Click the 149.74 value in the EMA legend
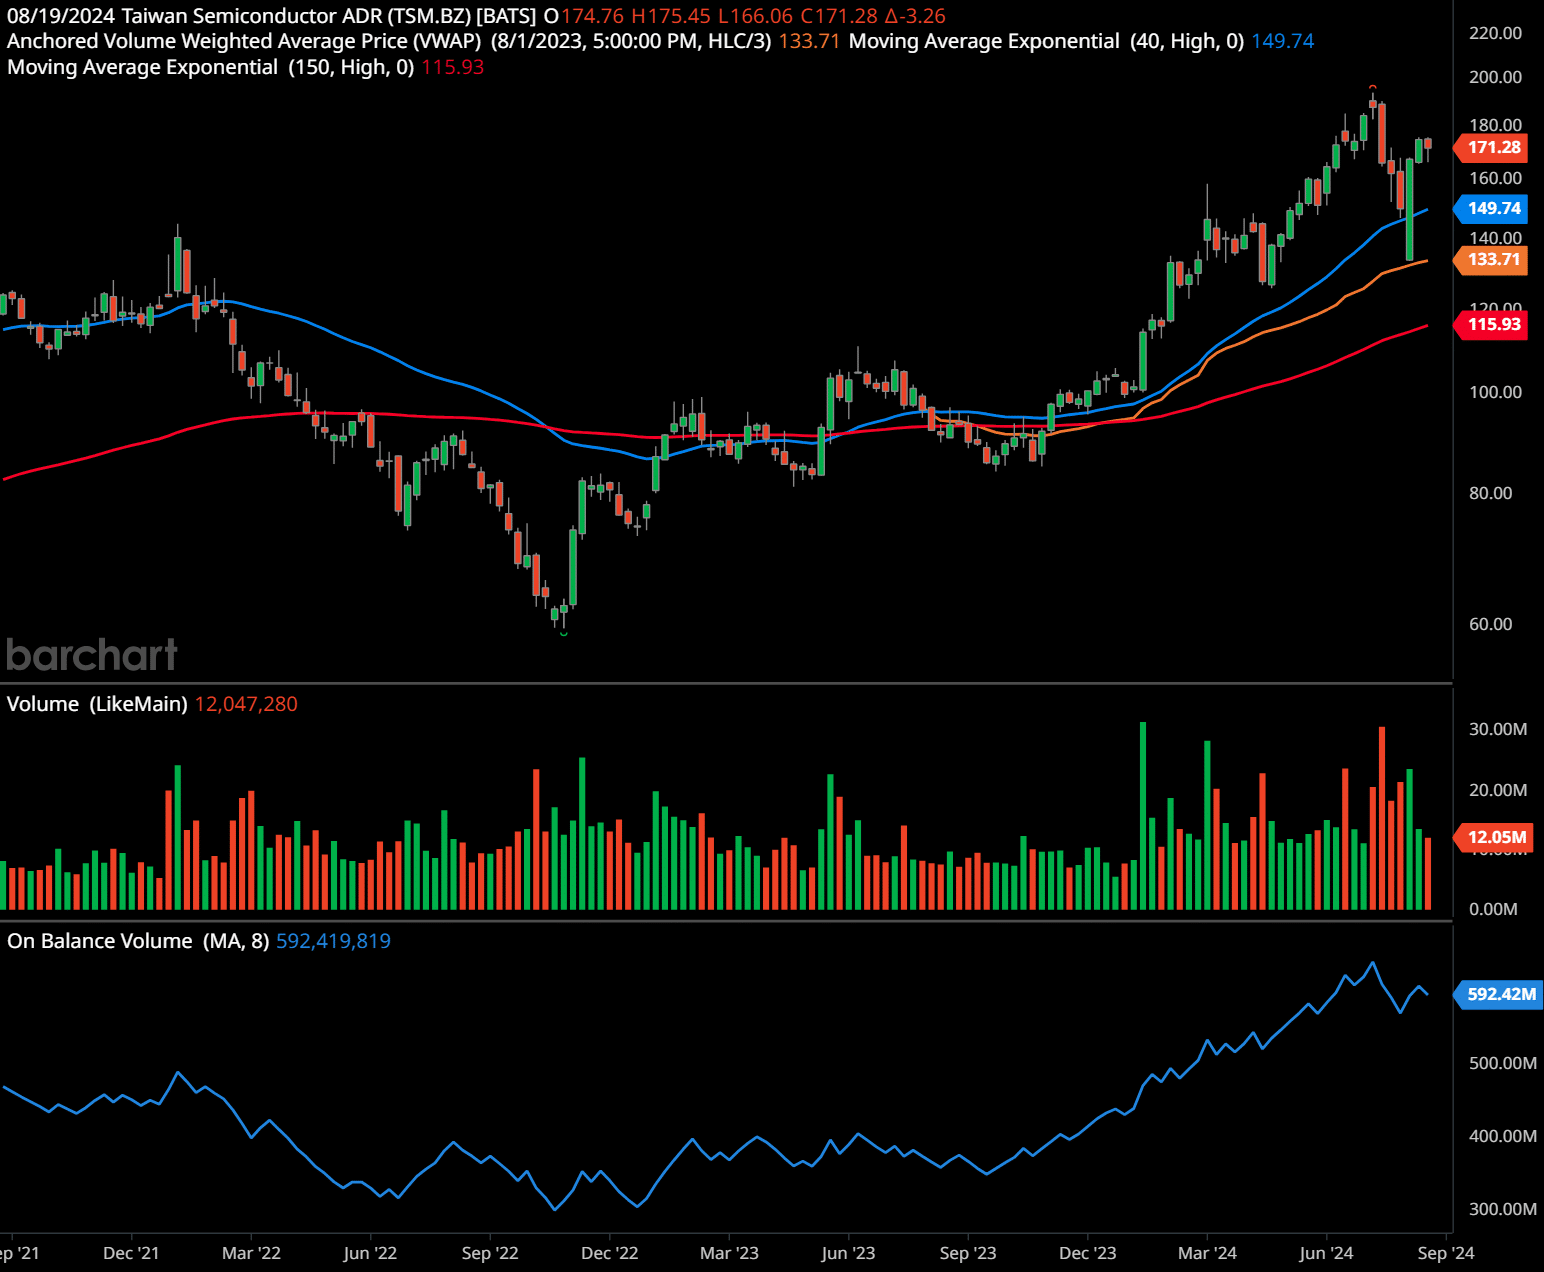Screen dimensions: 1544x1272 [x=1282, y=41]
